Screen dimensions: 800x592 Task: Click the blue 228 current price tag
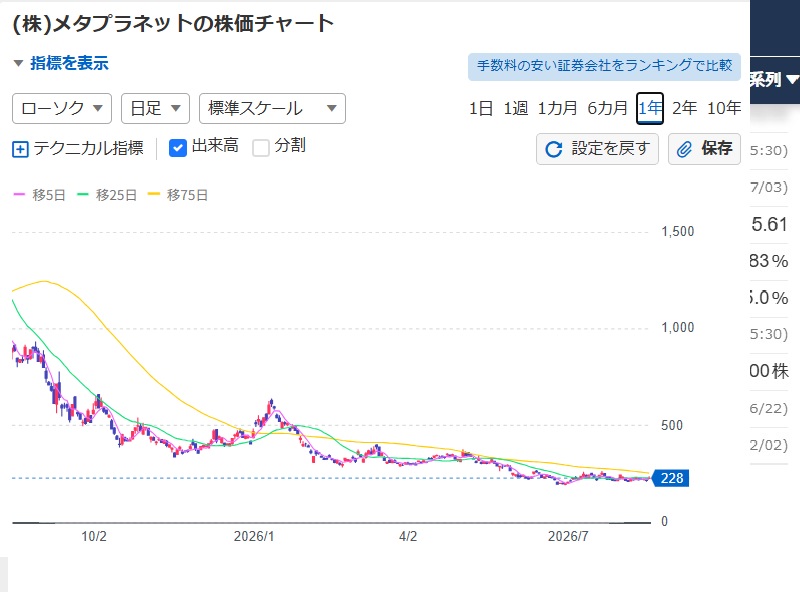click(x=671, y=478)
